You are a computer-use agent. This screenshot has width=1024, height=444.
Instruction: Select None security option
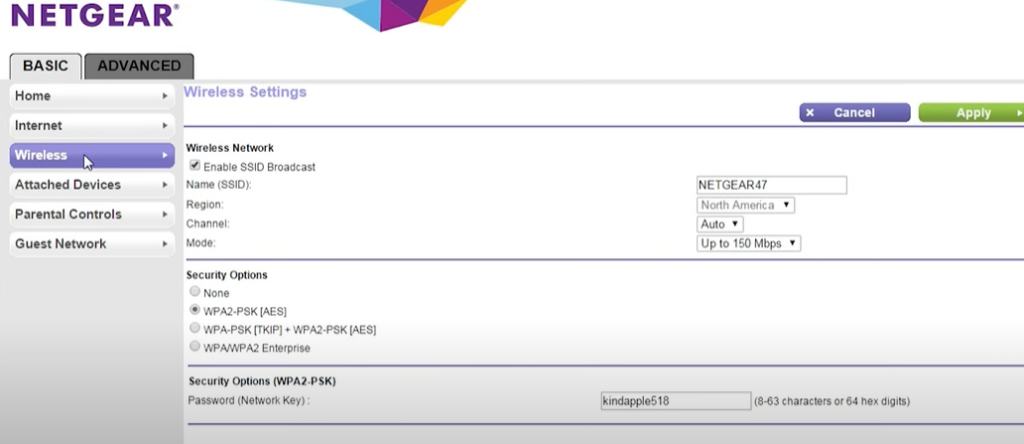pos(195,292)
